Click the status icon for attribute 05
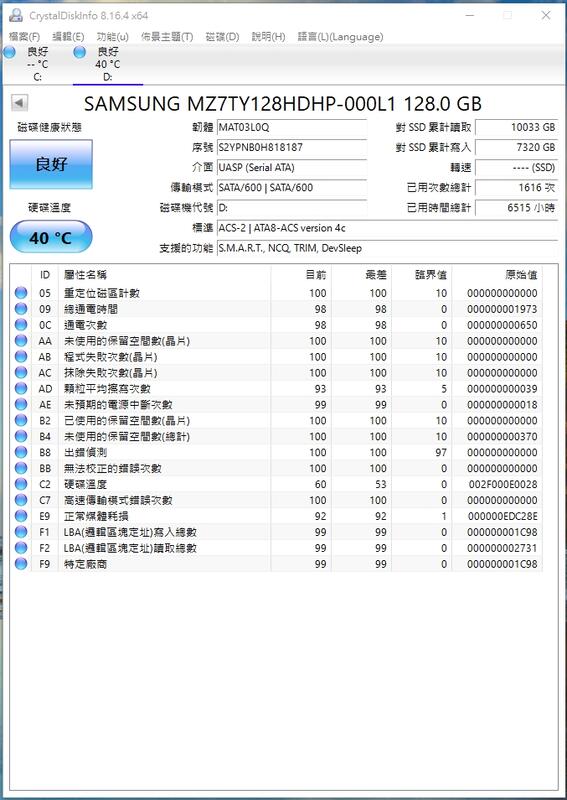Screen dimensions: 567x800 pyautogui.click(x=21, y=293)
